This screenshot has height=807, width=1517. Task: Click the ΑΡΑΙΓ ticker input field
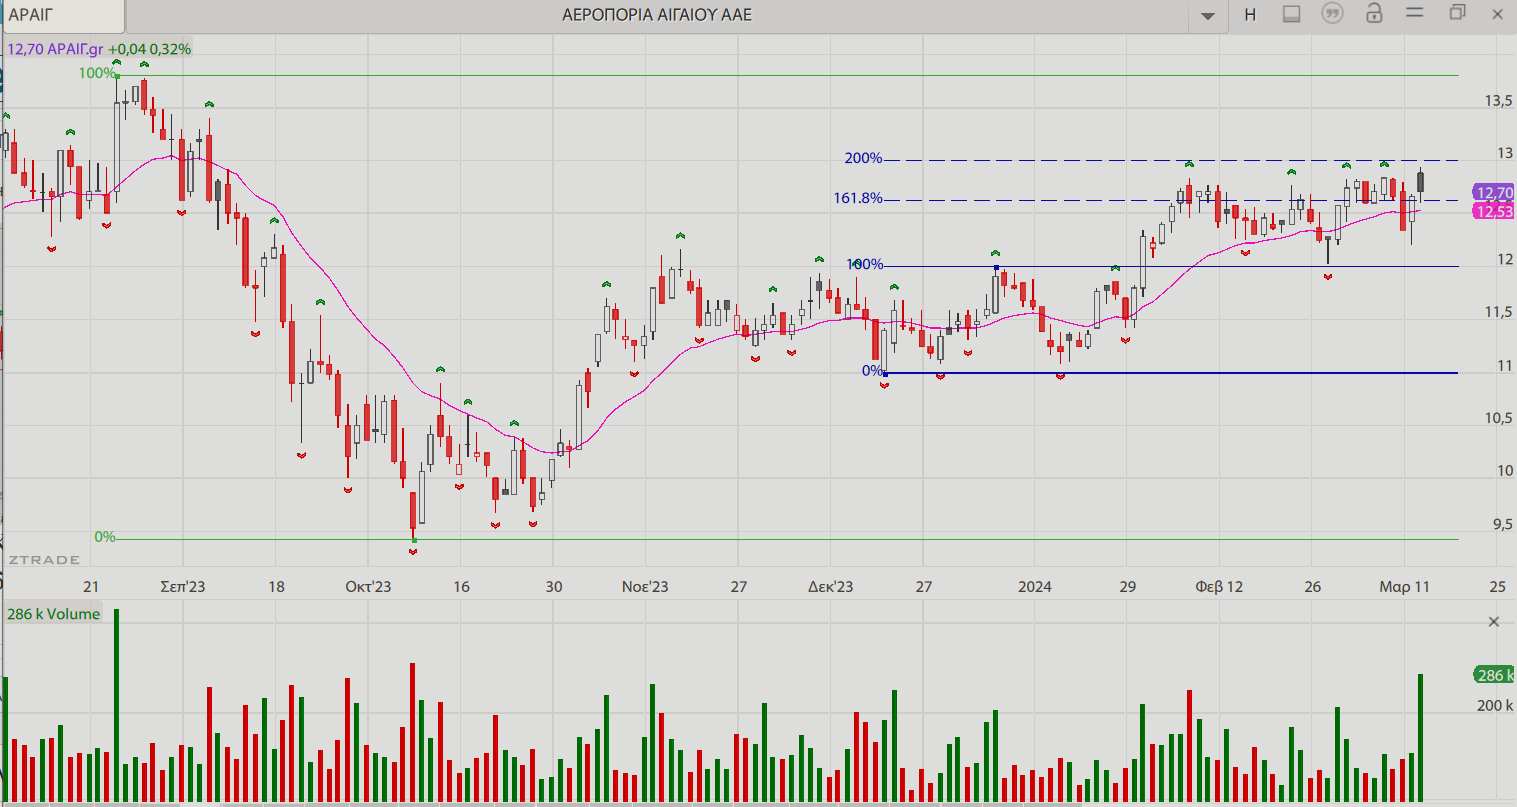click(63, 15)
